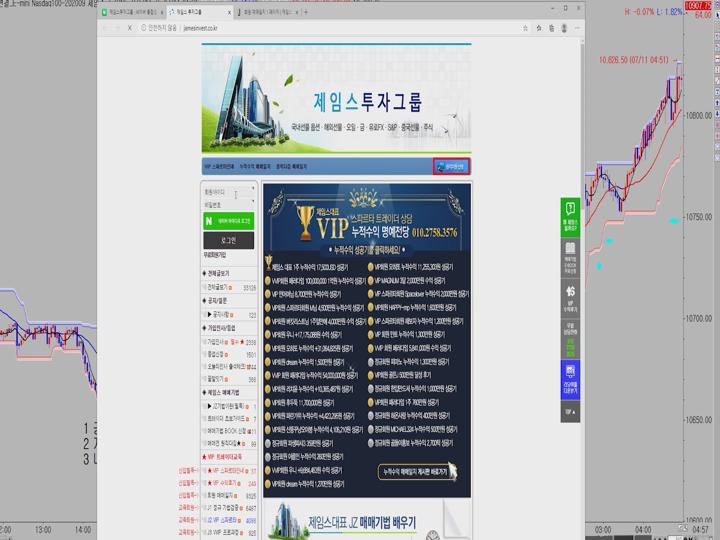Open the VIP HAPPY 누적수익 entry
The height and width of the screenshot is (540, 720).
coord(412,308)
